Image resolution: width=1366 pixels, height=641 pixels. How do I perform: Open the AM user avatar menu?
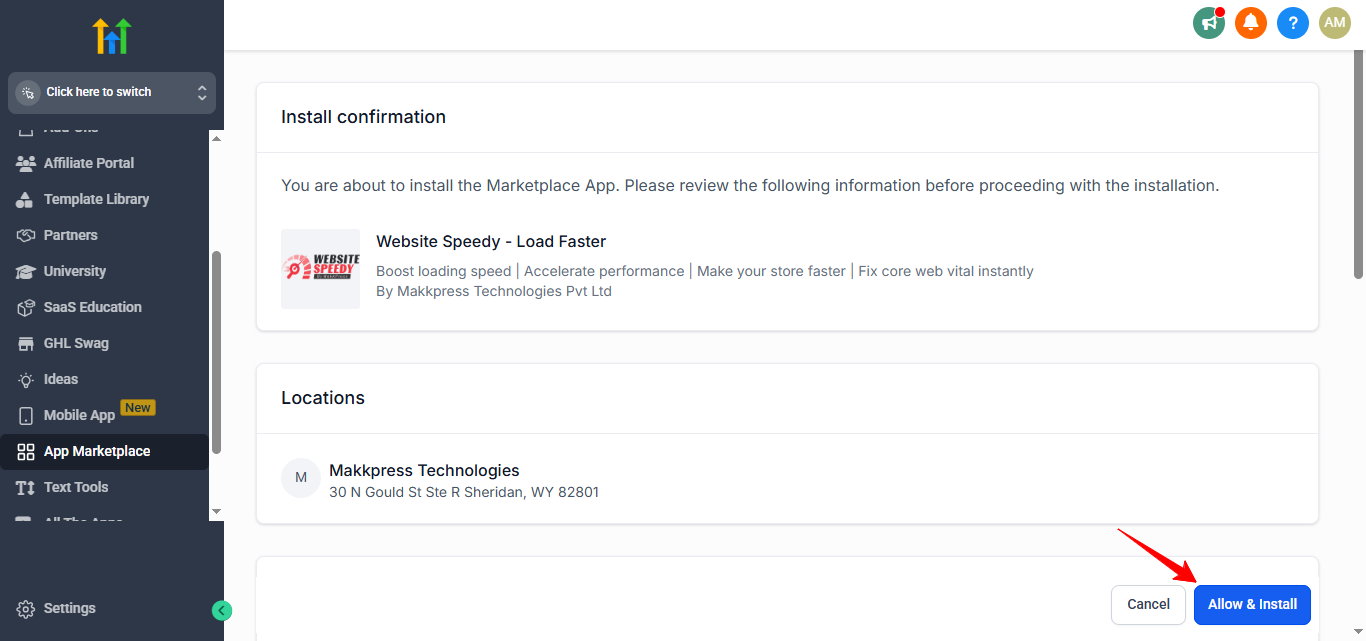coord(1335,22)
